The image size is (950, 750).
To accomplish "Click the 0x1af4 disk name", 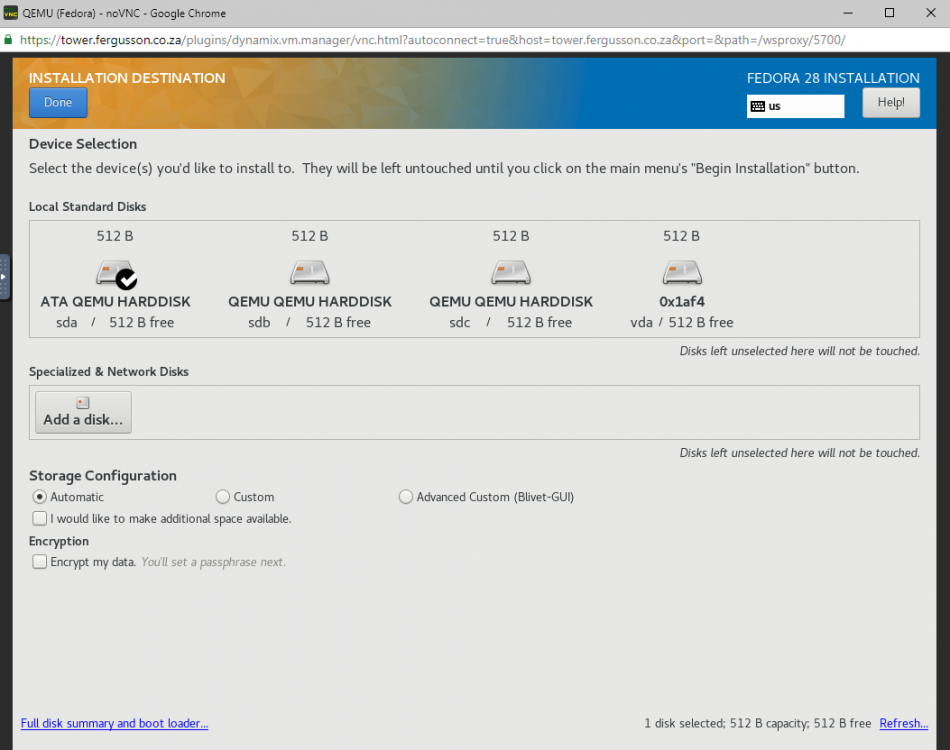I will [x=682, y=302].
